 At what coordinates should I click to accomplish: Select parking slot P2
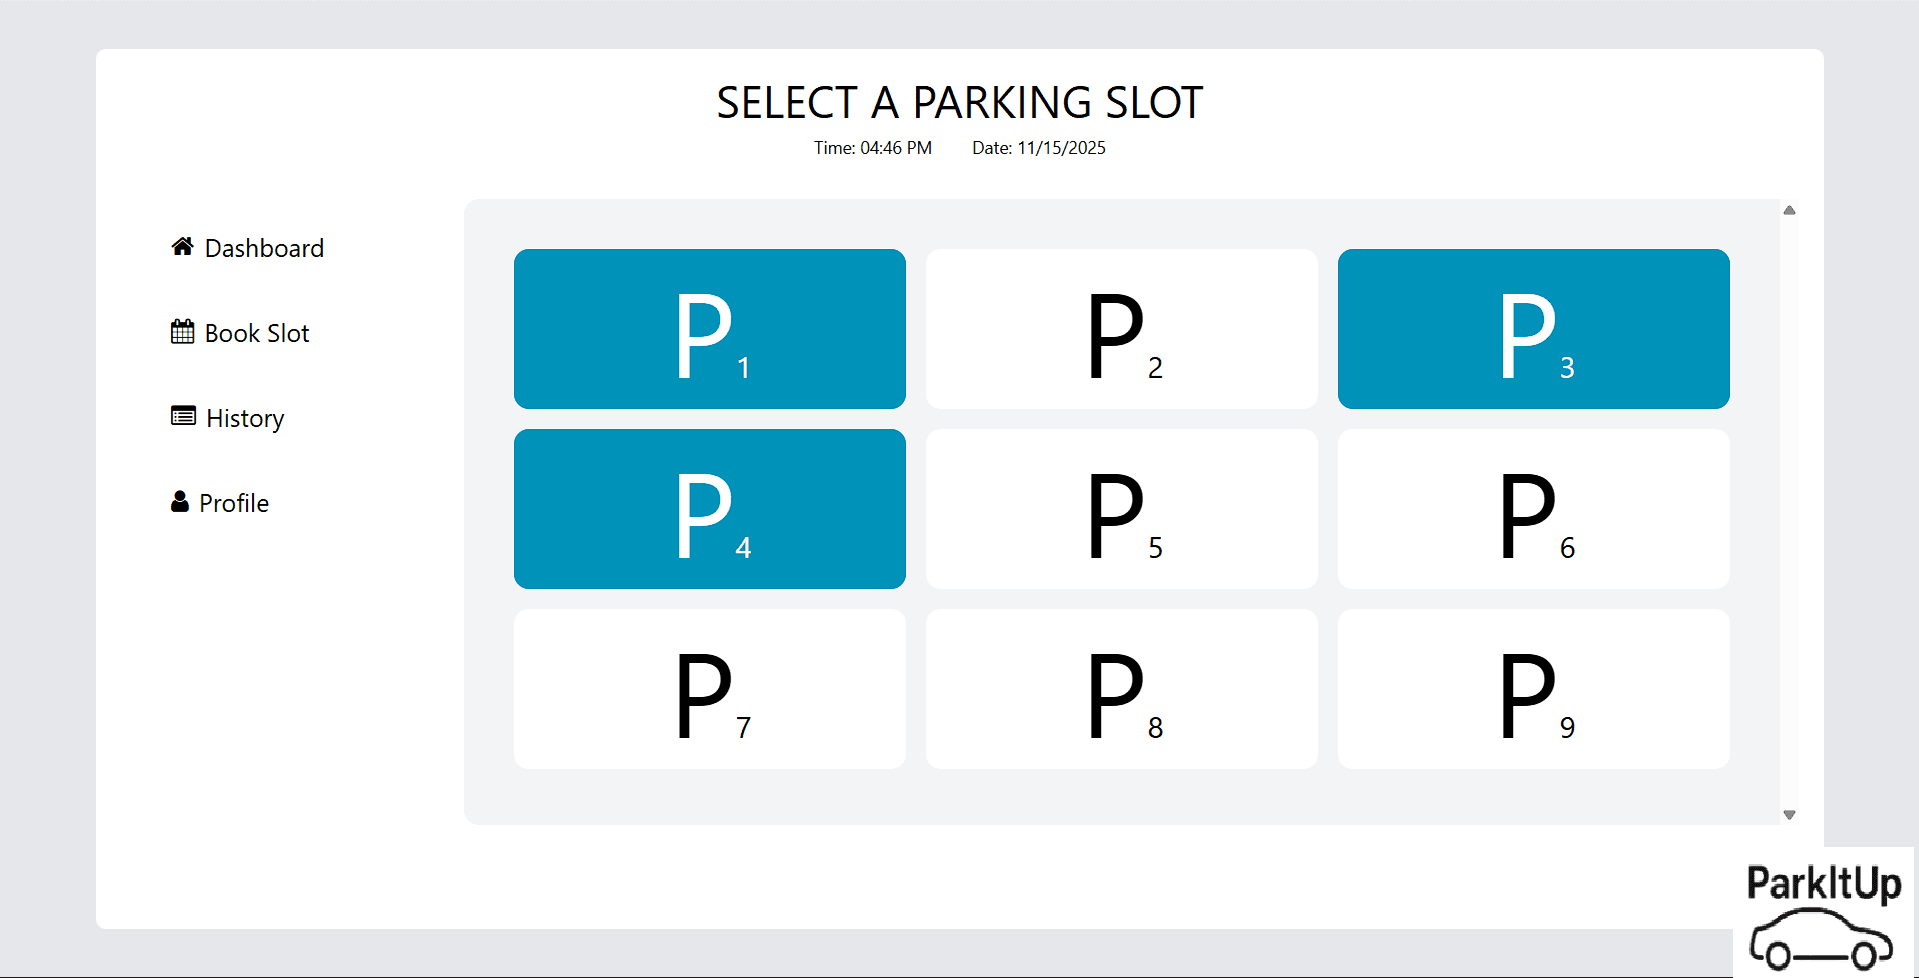[1121, 328]
